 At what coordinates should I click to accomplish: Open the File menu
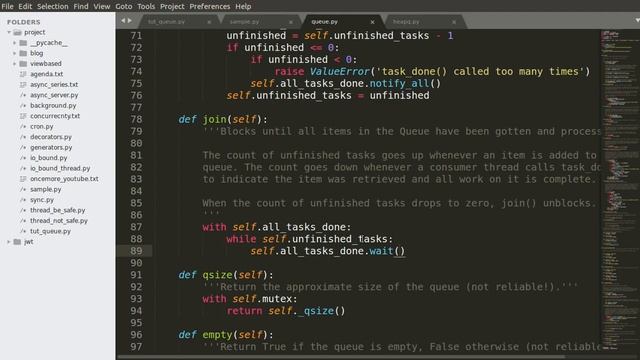[7, 6]
